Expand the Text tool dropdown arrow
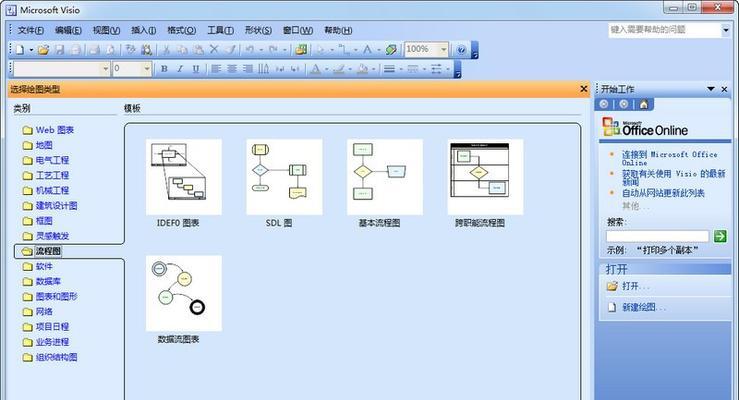The width and height of the screenshot is (739, 400). click(378, 50)
